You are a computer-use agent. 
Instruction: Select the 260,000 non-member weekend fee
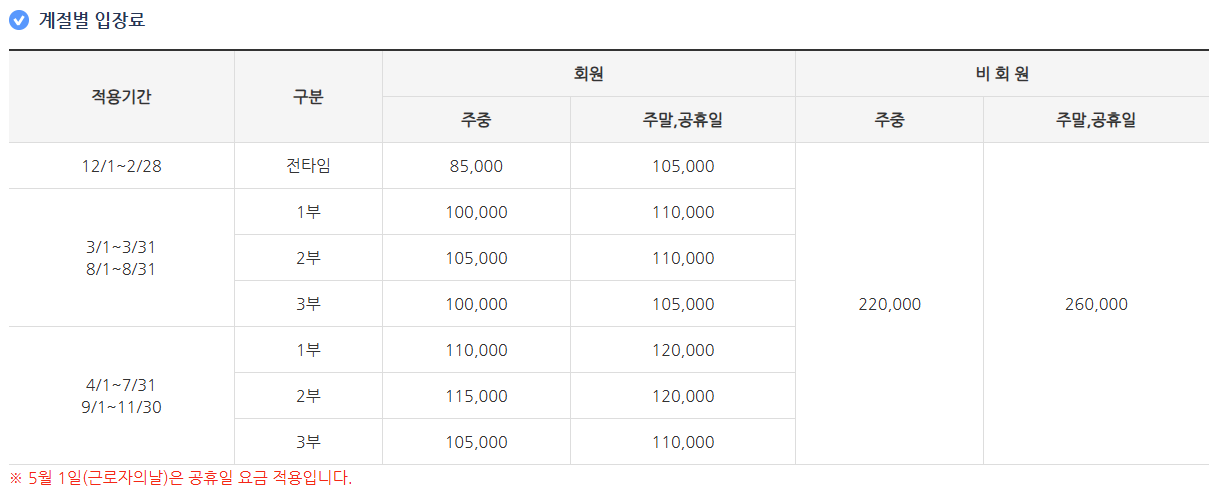(x=1096, y=304)
